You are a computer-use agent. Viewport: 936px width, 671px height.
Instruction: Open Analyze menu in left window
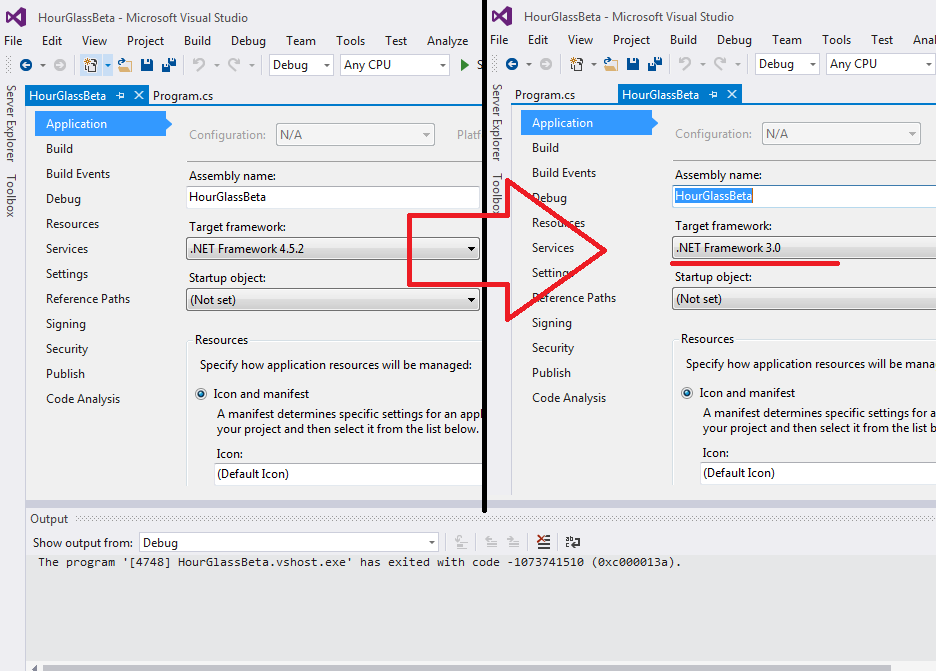coord(447,41)
